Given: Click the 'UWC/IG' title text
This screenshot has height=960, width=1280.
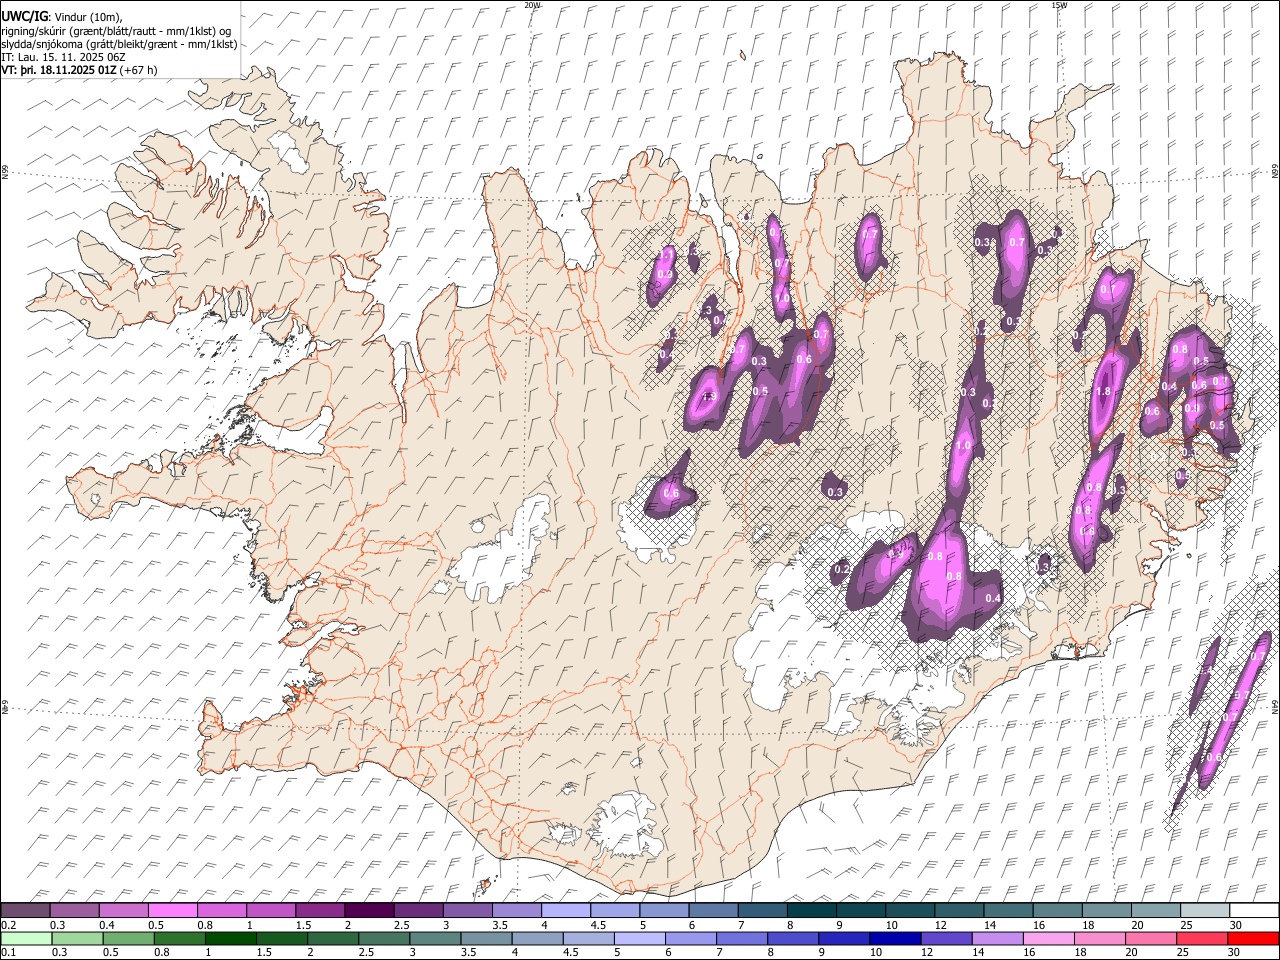Looking at the screenshot, I should pos(24,16).
